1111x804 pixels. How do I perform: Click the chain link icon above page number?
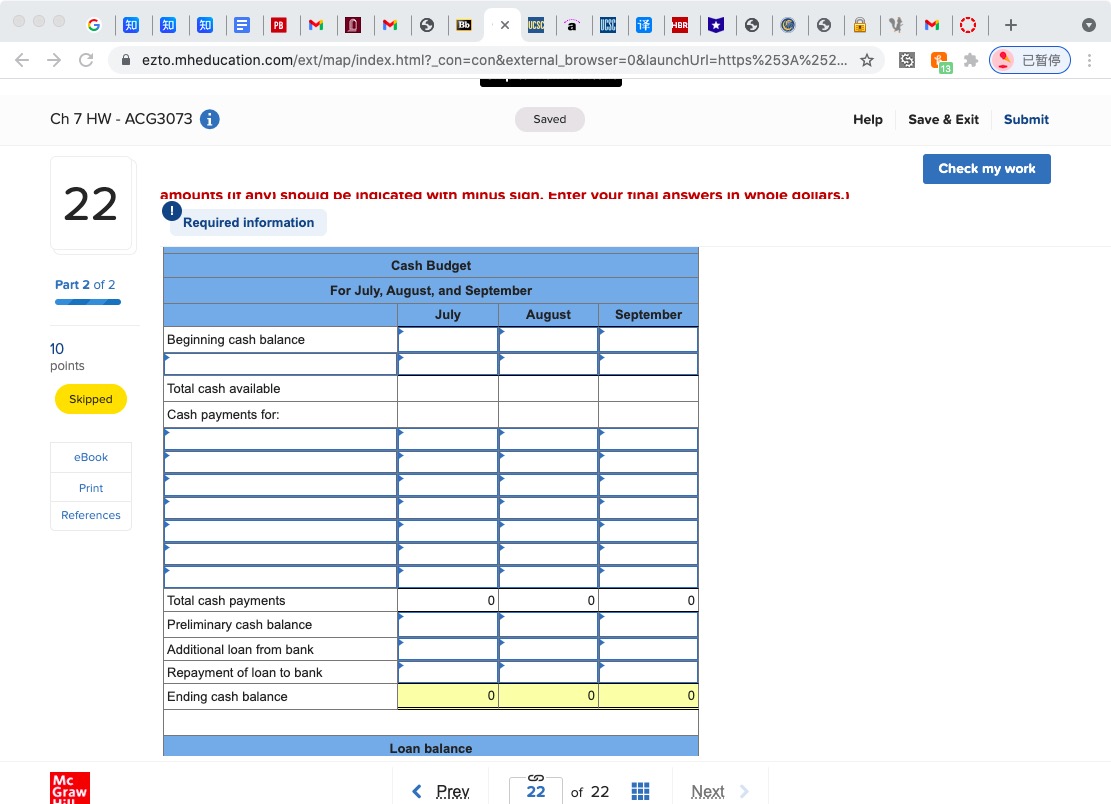pyautogui.click(x=536, y=780)
